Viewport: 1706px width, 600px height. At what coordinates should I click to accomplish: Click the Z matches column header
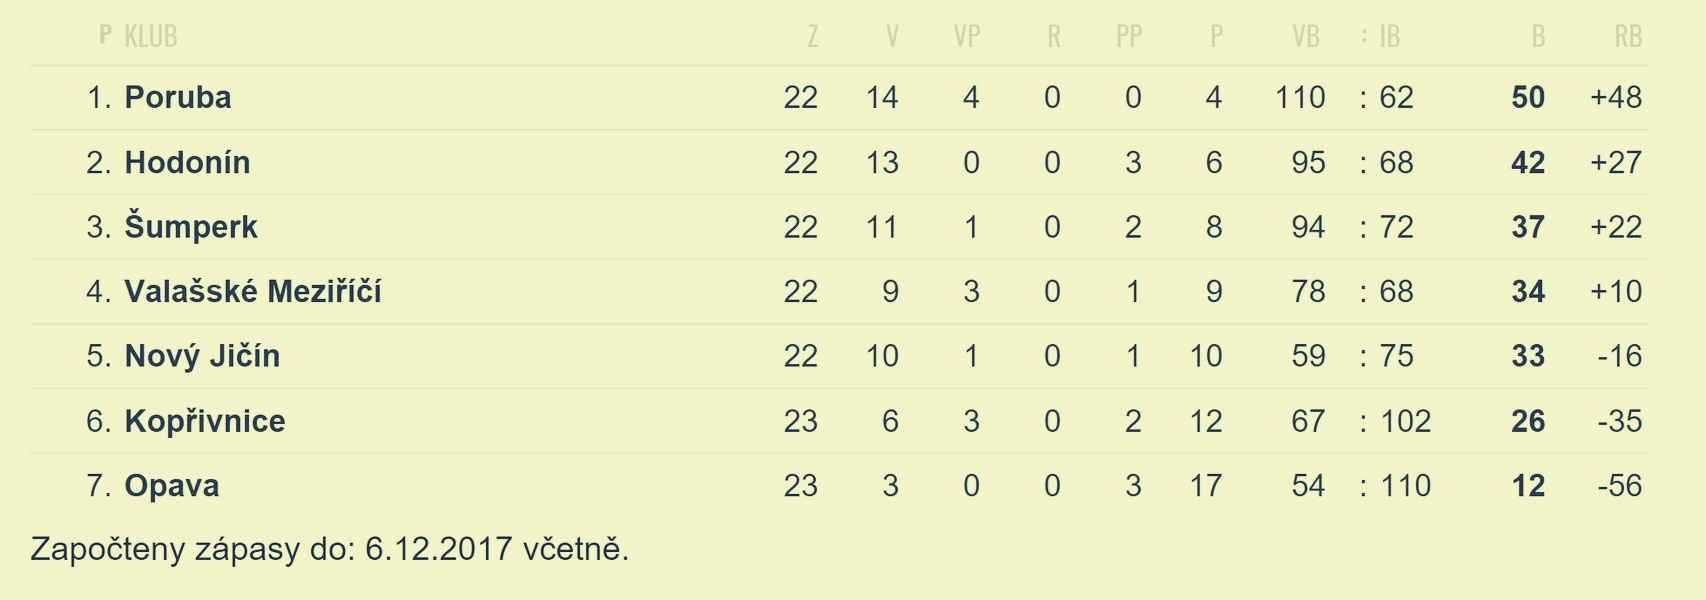[x=813, y=37]
